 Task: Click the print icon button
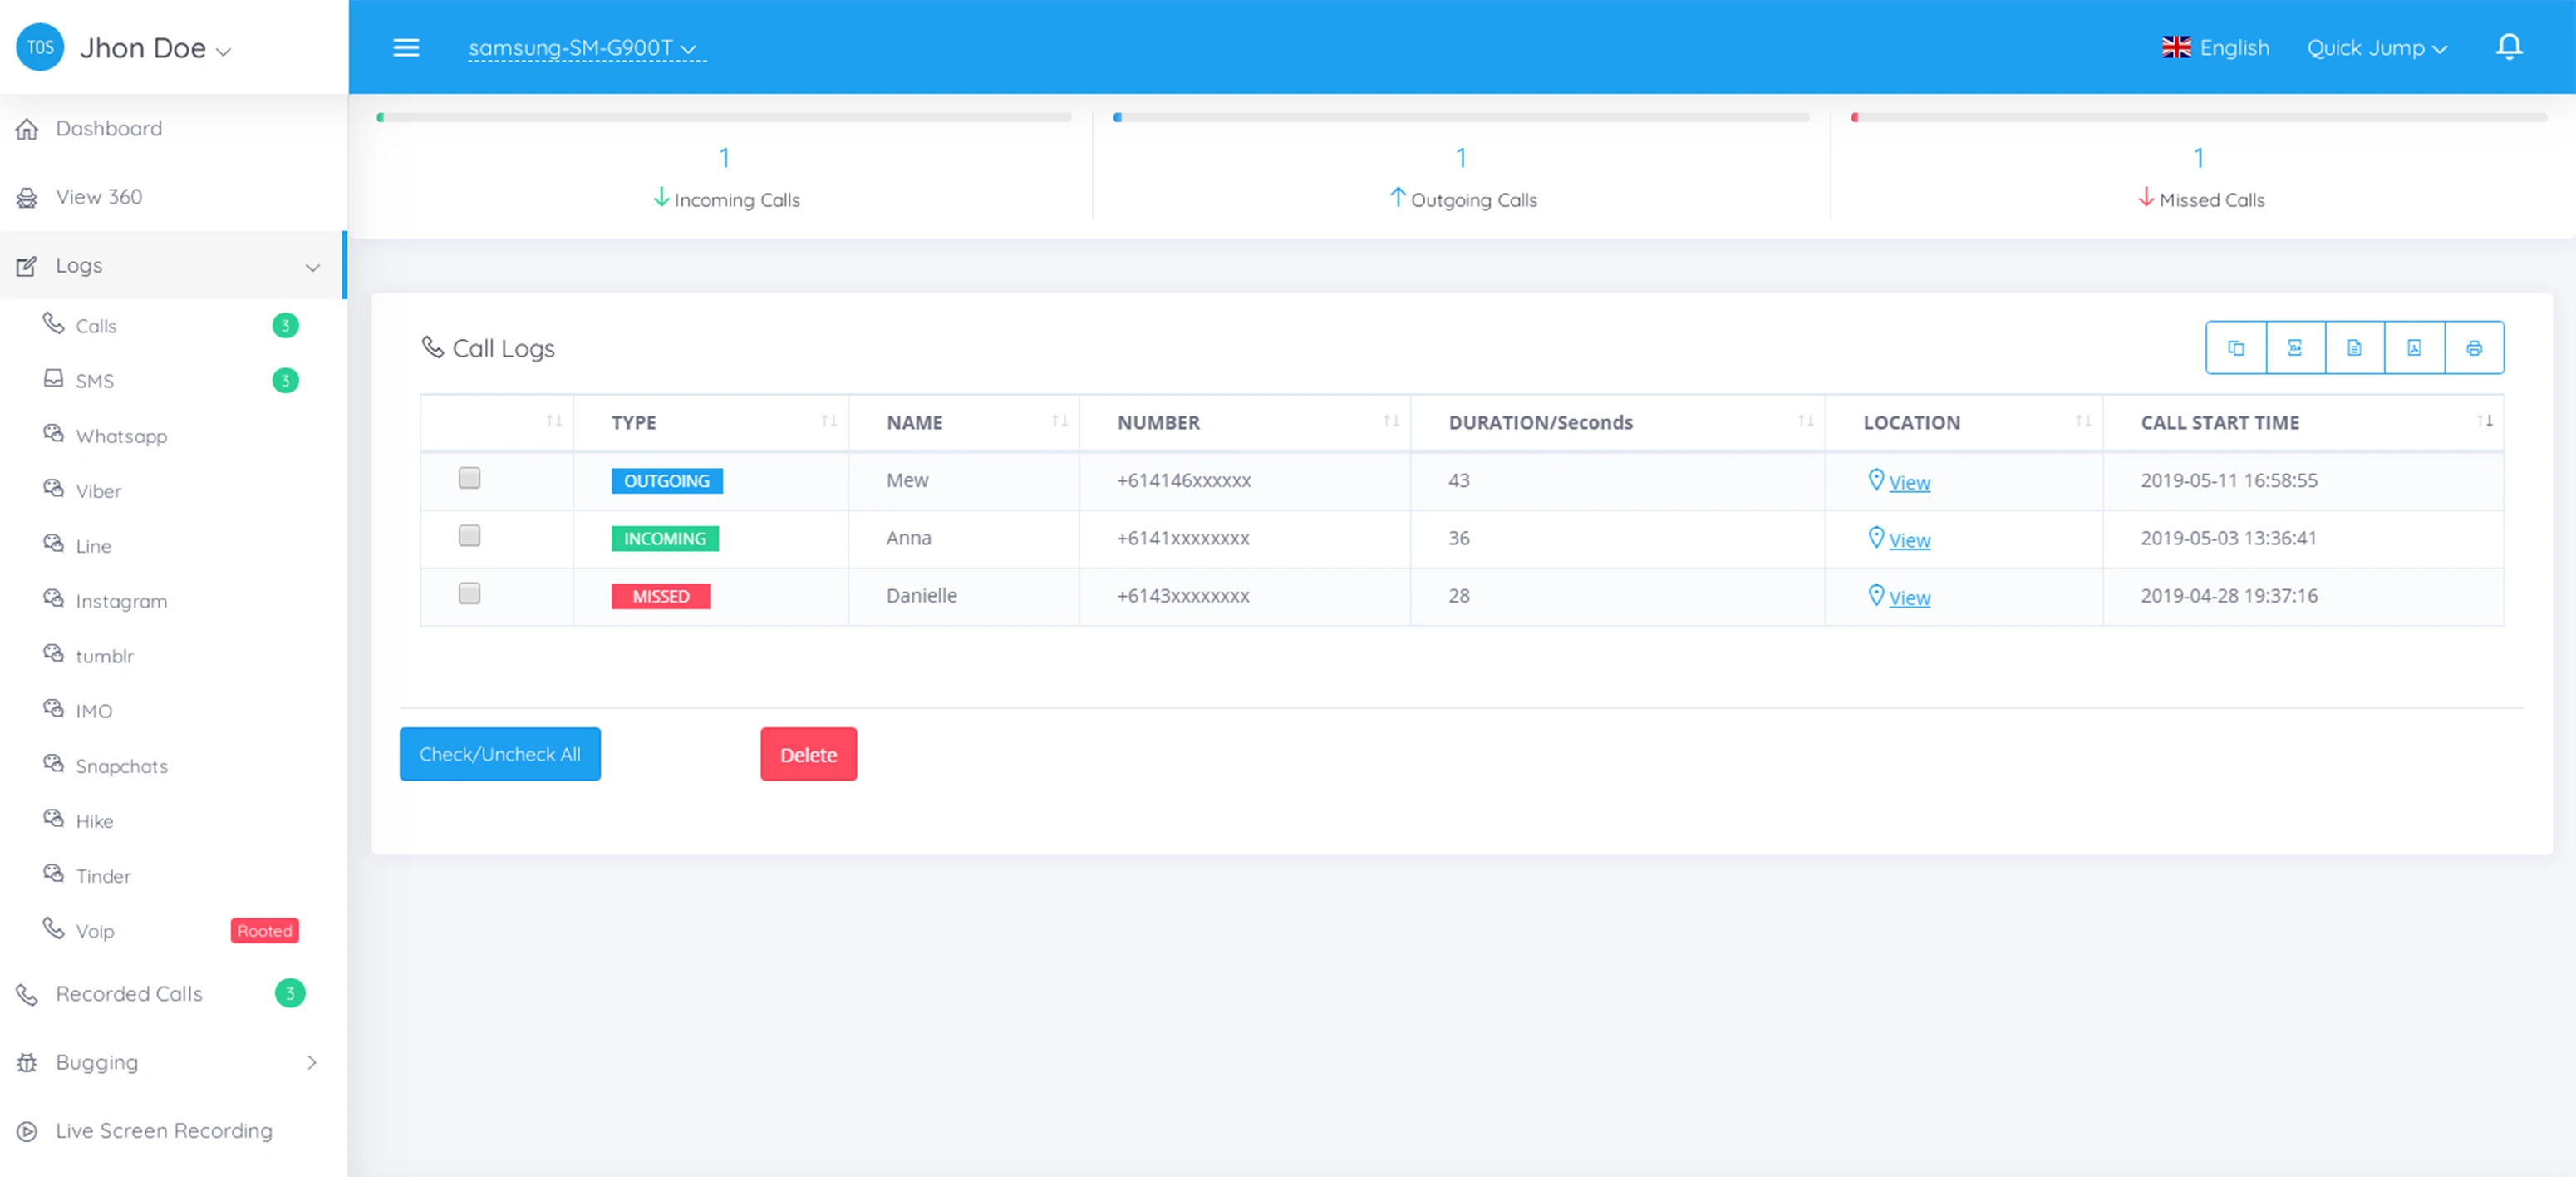point(2473,348)
